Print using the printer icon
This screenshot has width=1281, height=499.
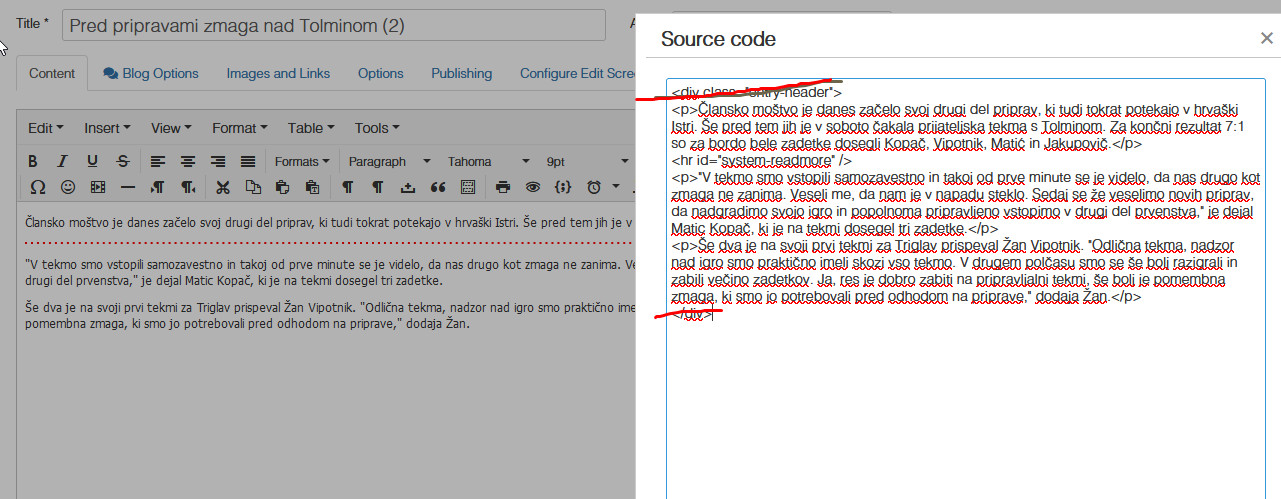(x=503, y=187)
